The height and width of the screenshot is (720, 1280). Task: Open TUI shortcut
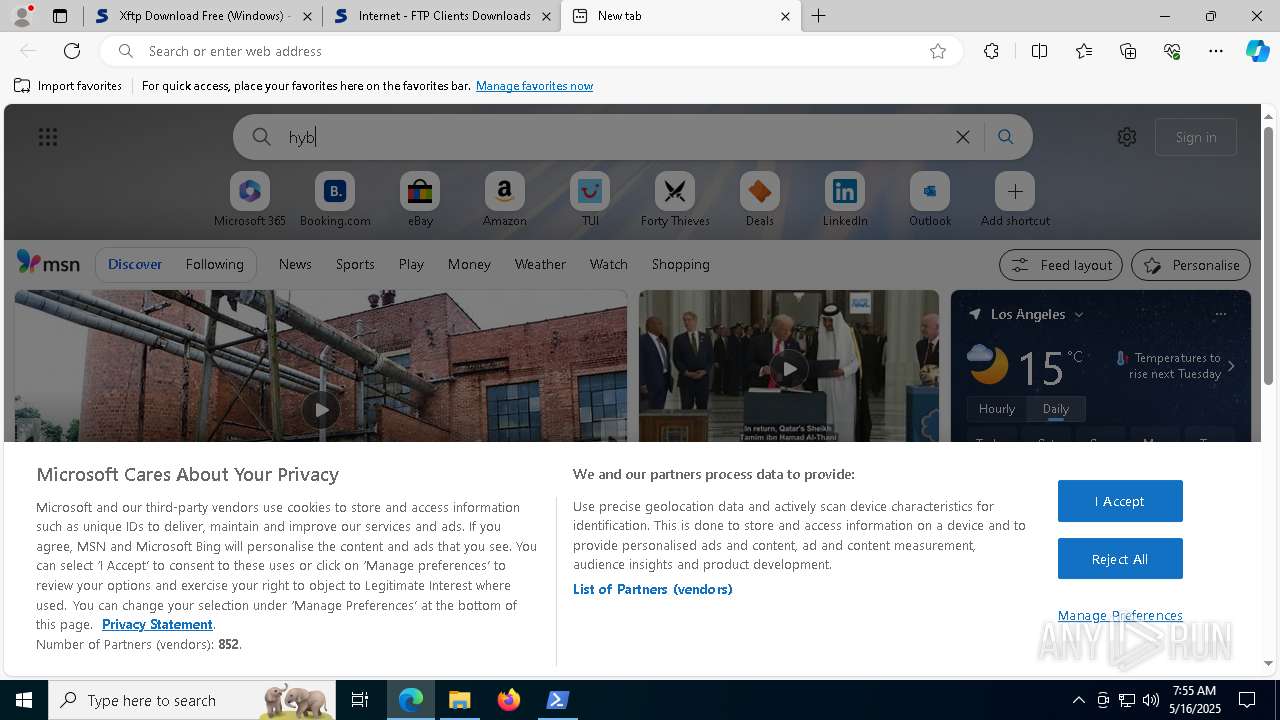[x=590, y=199]
